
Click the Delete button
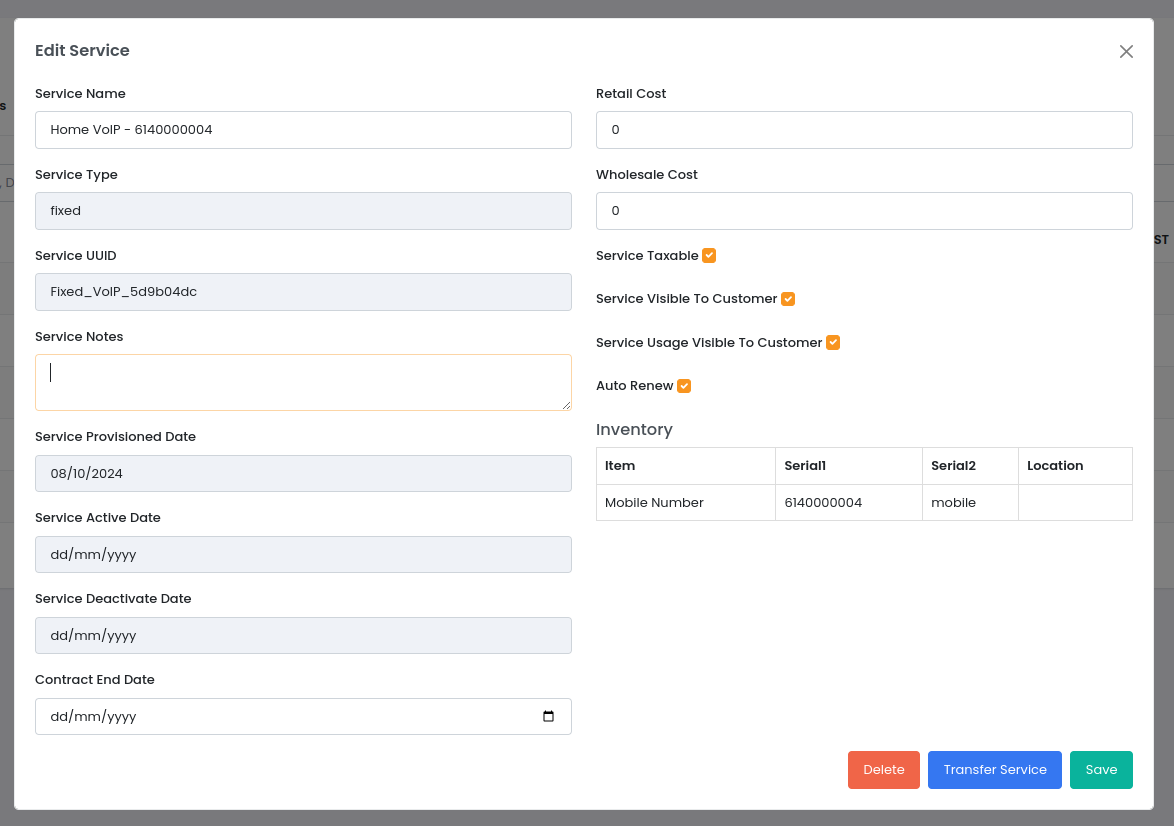point(883,770)
